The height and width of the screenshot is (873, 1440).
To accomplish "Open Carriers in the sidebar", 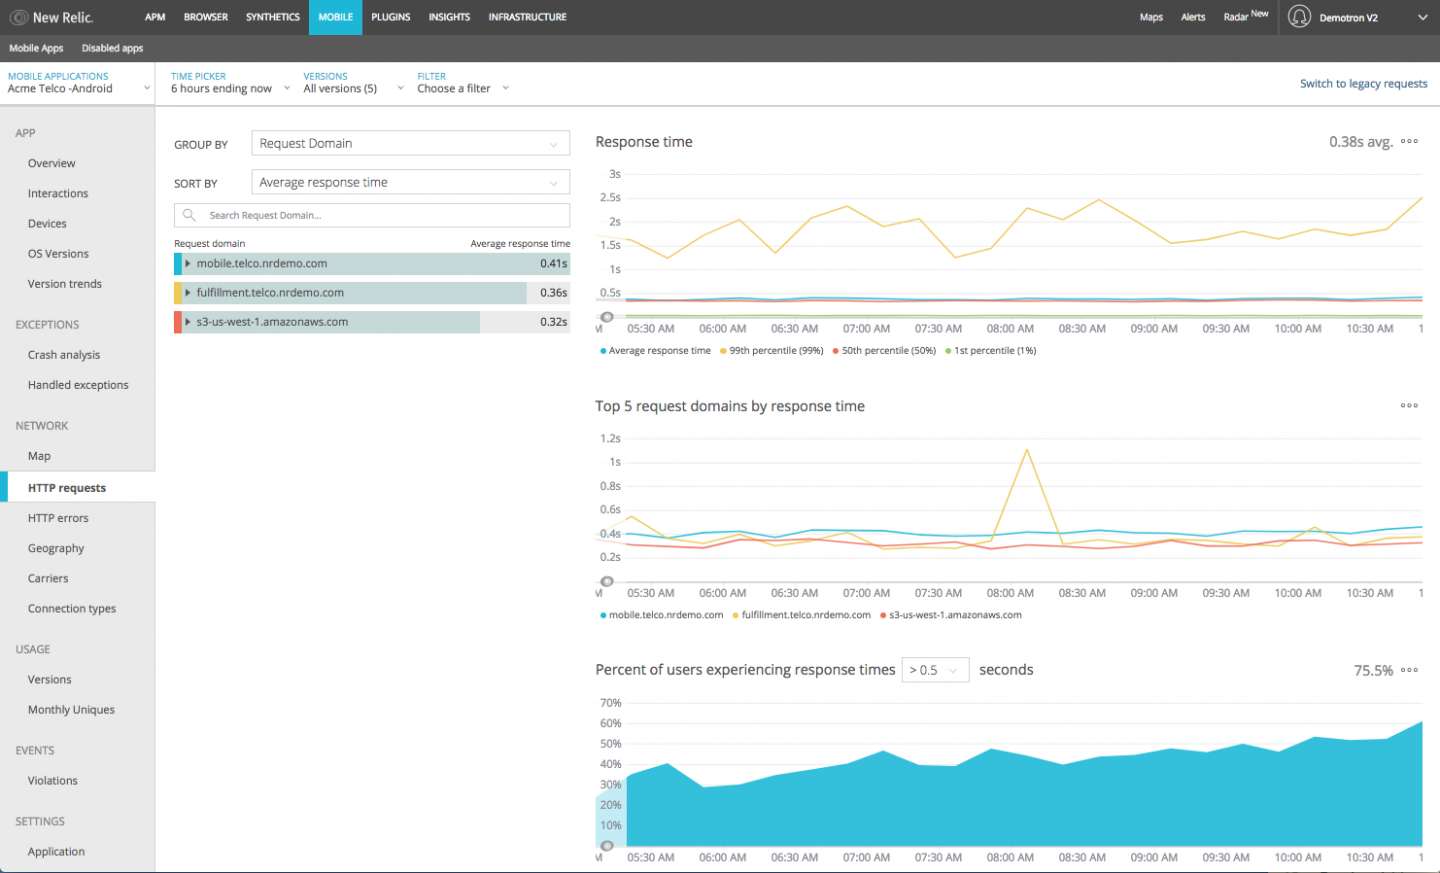I will (x=48, y=577).
